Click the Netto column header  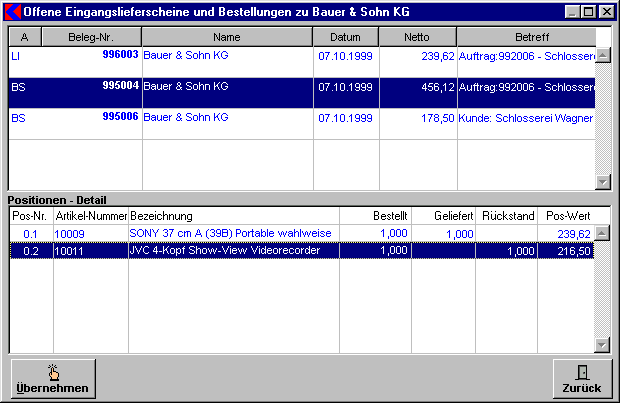pyautogui.click(x=417, y=36)
